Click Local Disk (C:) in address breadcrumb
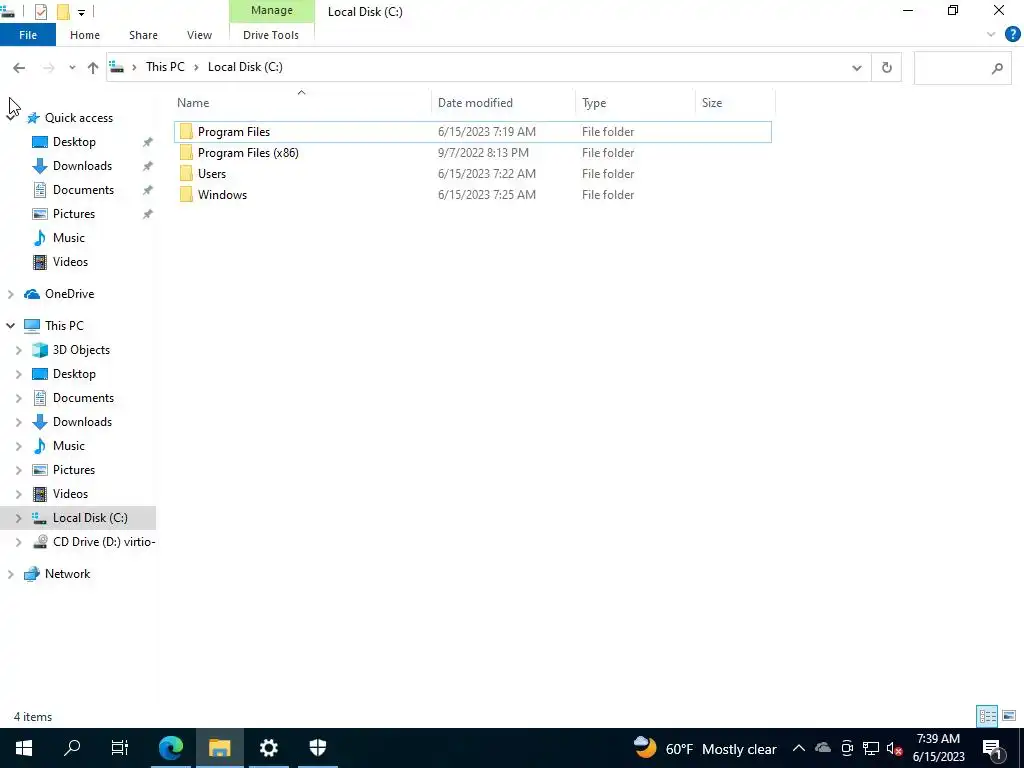The width and height of the screenshot is (1024, 768). pyautogui.click(x=245, y=67)
